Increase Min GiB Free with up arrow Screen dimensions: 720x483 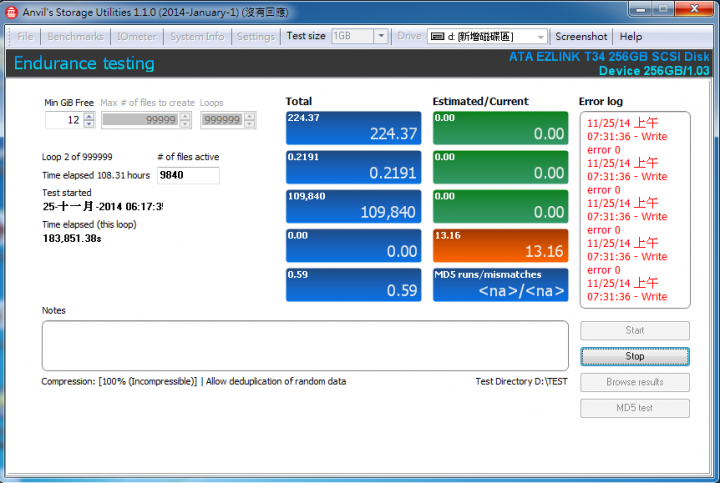pyautogui.click(x=89, y=117)
